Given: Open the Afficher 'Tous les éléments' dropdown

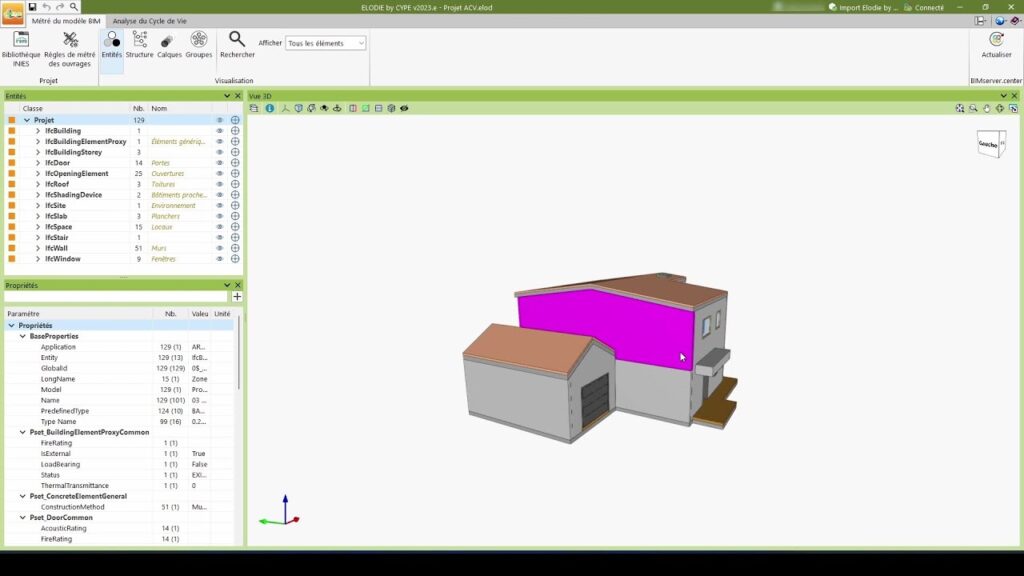Looking at the screenshot, I should 326,43.
